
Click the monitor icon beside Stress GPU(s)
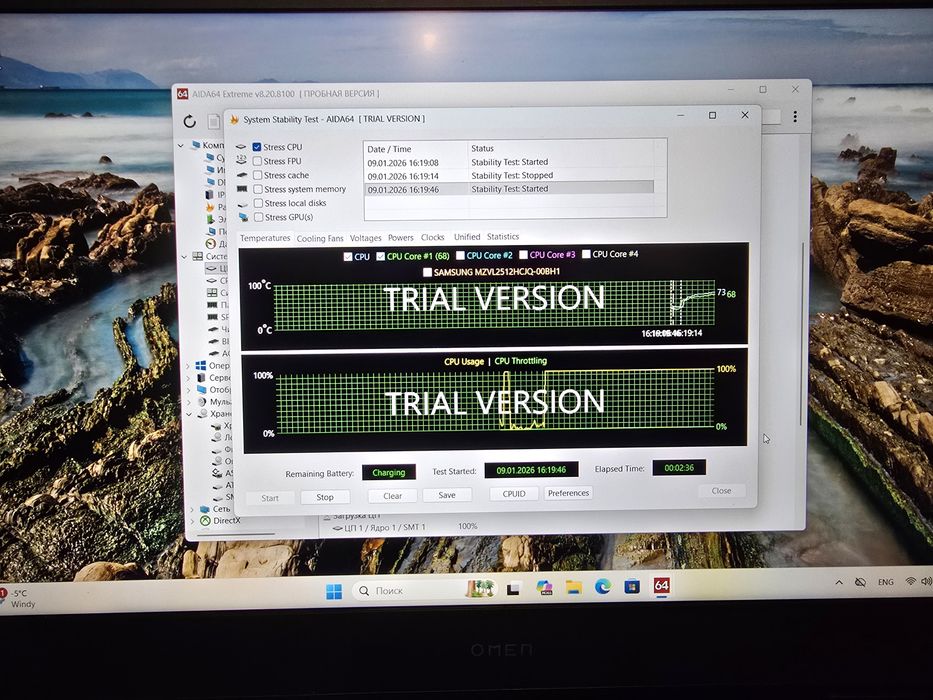[243, 217]
